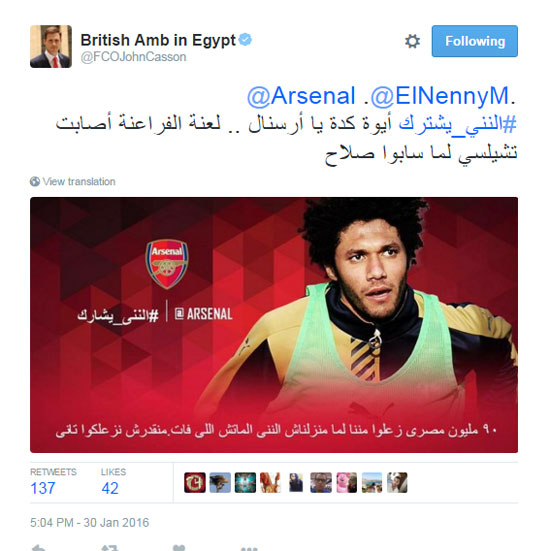
Task: Open the pink pig liker avatar
Action: point(347,482)
